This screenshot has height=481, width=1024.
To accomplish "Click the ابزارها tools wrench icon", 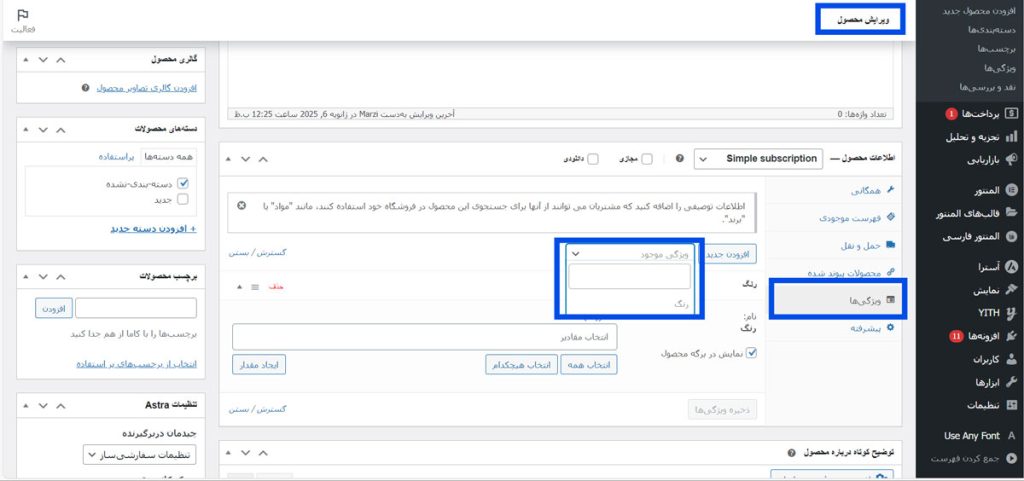I will coord(1011,382).
